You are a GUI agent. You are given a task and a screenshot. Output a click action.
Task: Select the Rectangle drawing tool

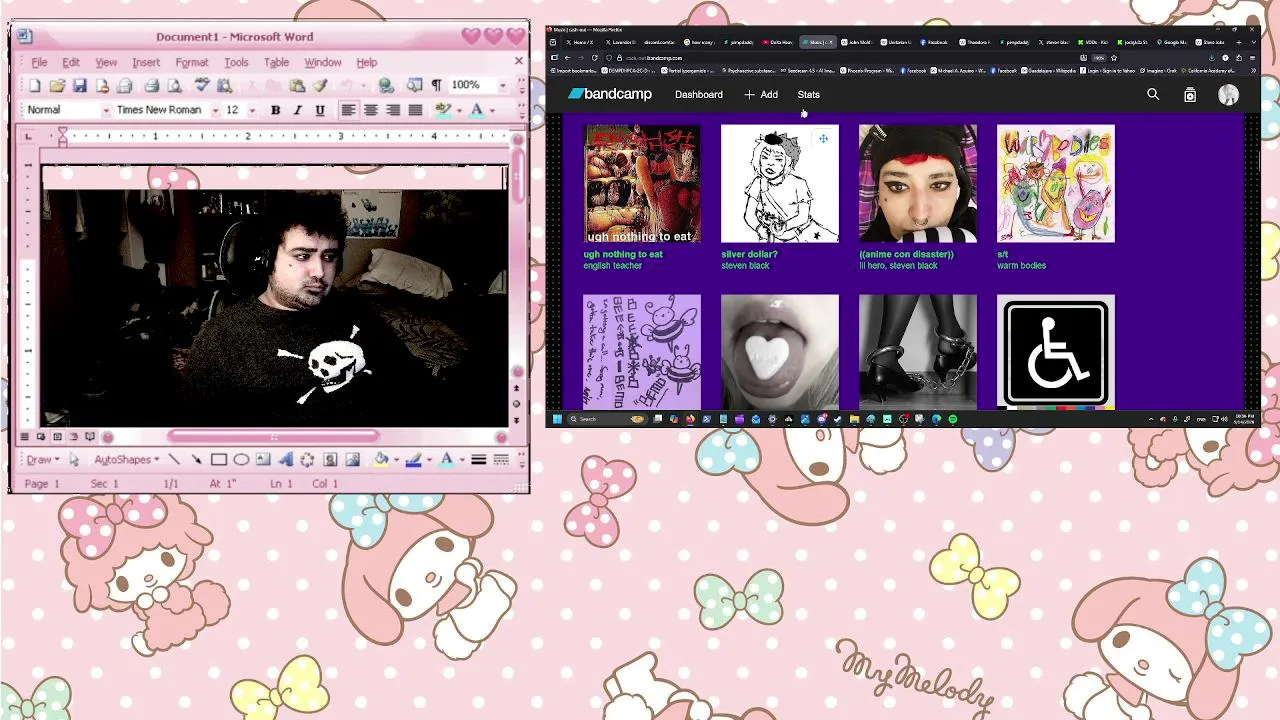point(218,460)
